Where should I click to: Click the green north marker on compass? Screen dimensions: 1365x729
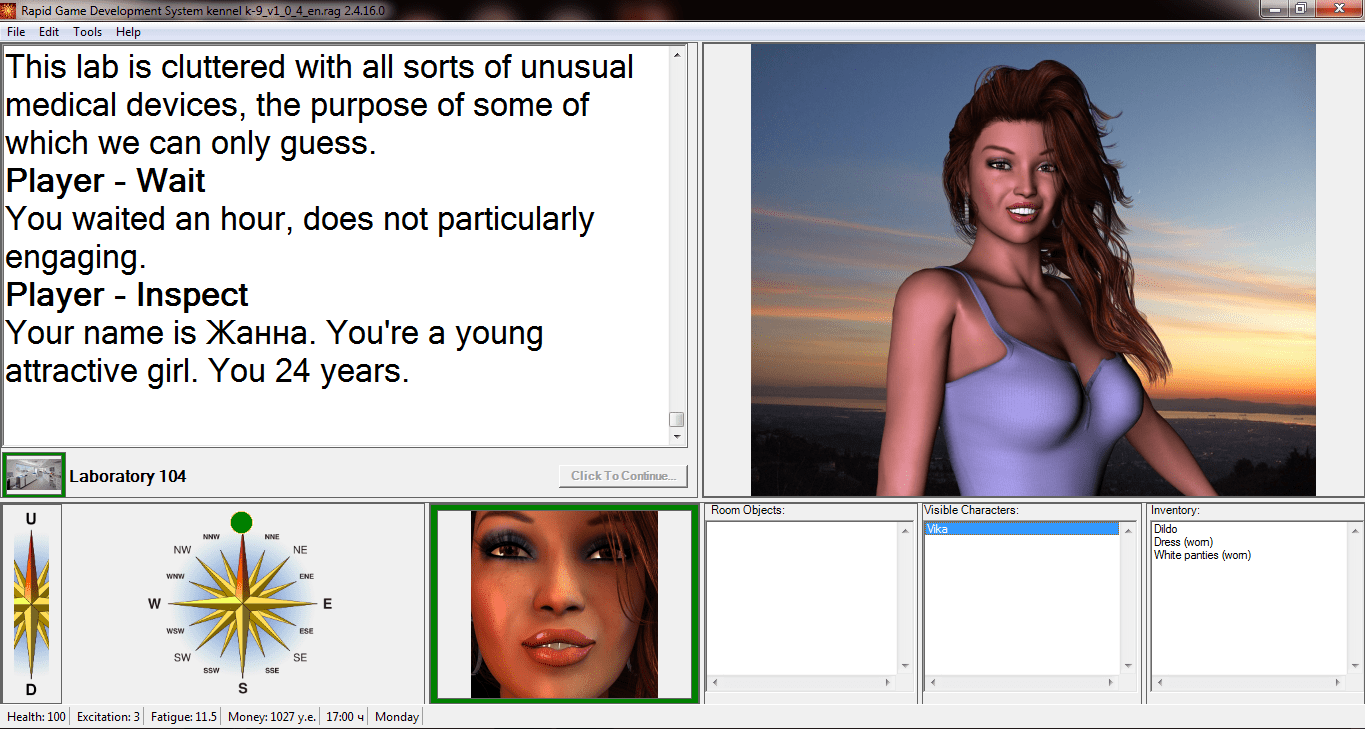[241, 522]
